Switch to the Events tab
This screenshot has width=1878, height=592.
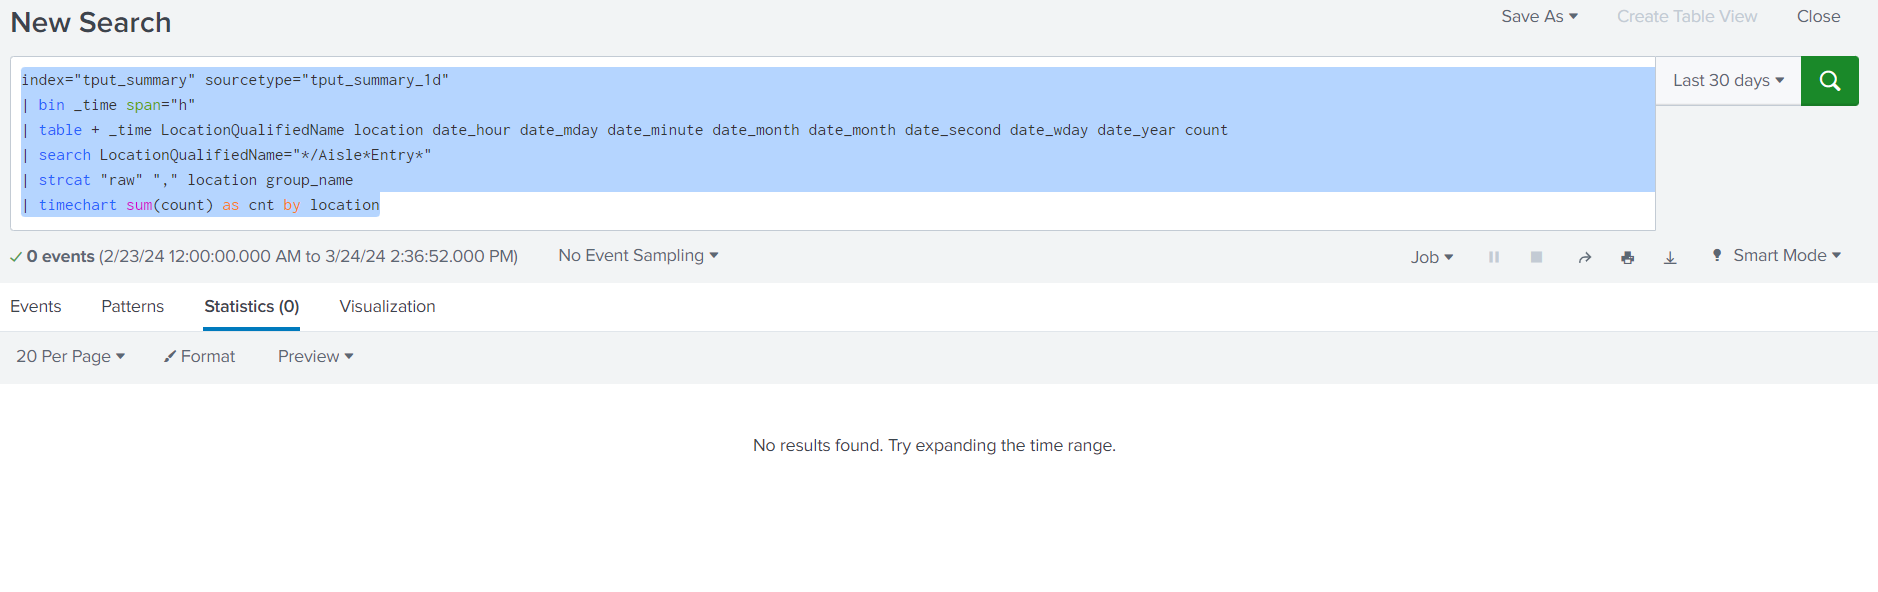click(x=36, y=306)
